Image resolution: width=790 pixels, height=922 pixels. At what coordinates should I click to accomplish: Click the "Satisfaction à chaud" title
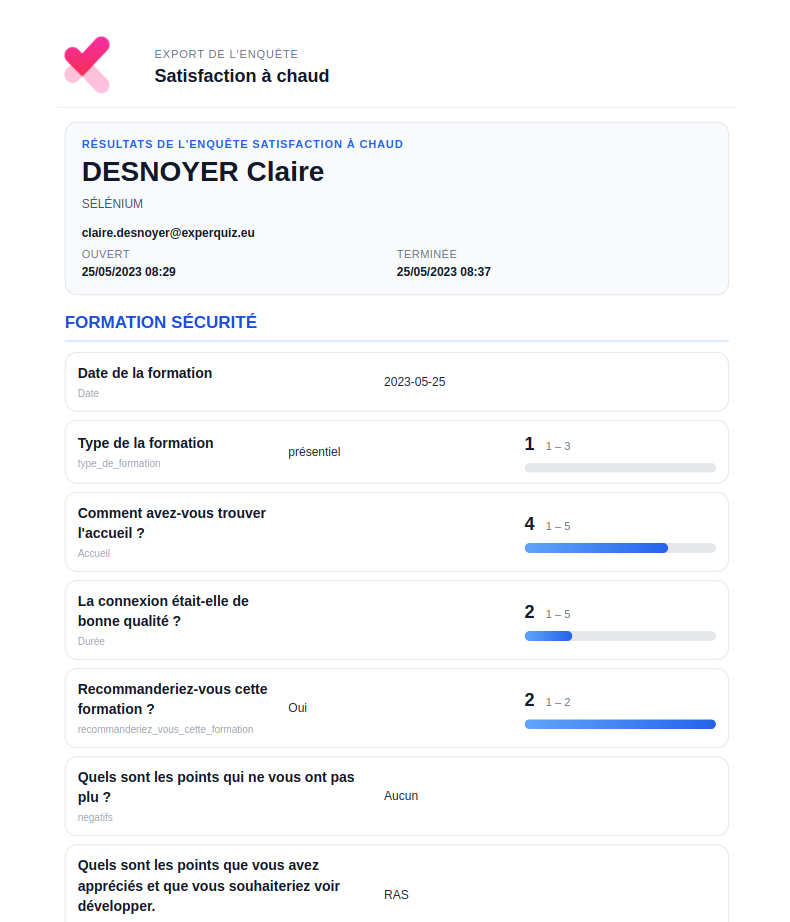(x=242, y=76)
